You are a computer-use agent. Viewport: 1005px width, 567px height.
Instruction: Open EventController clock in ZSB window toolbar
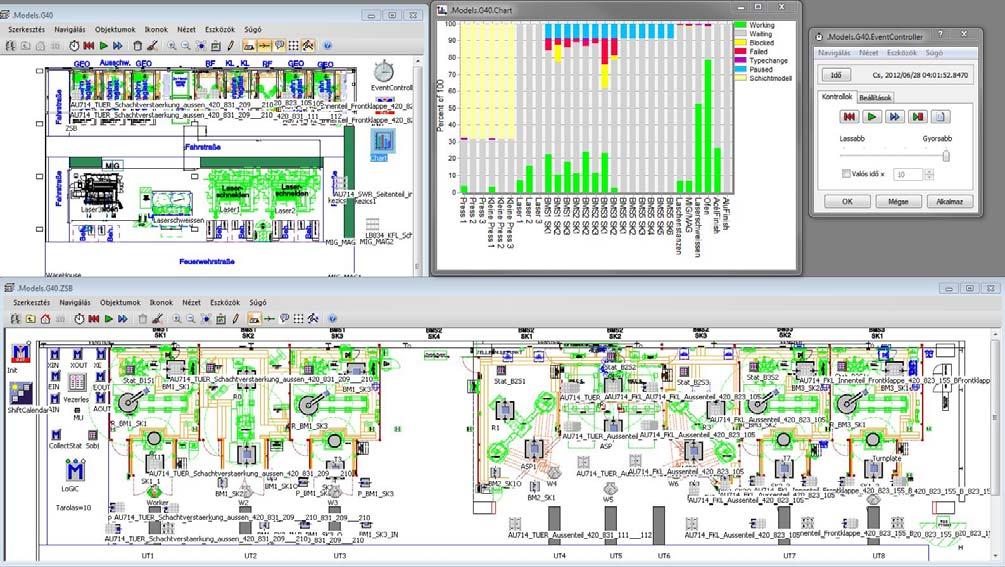(79, 319)
